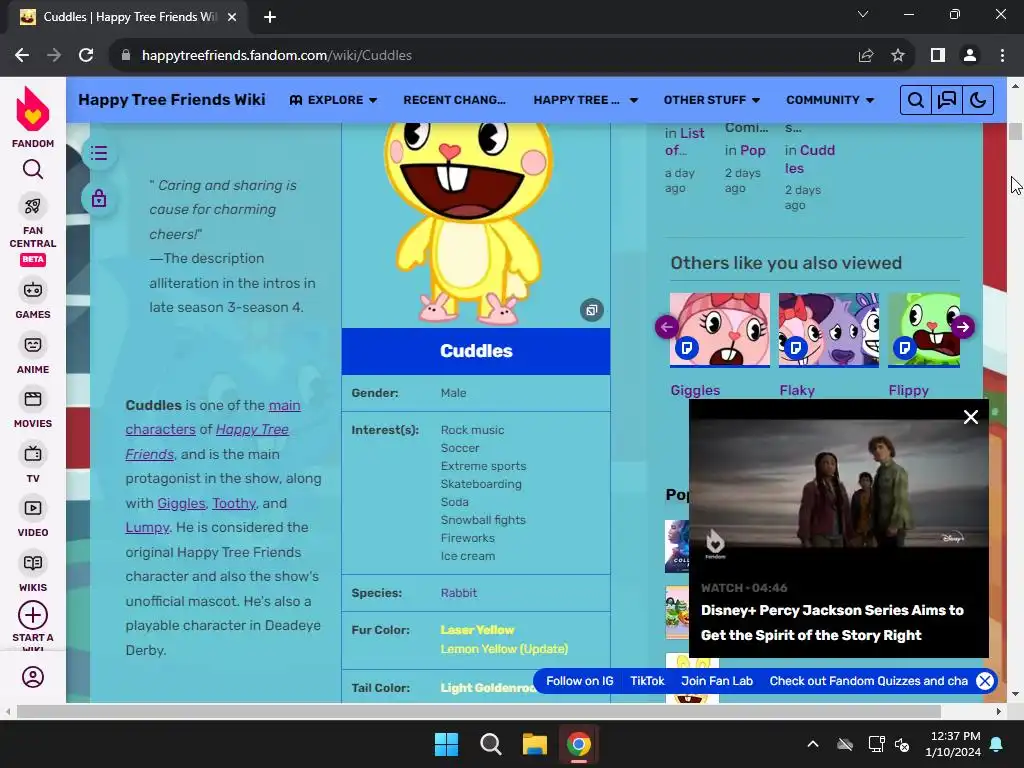Search the wiki with magnifier icon
Image resolution: width=1024 pixels, height=768 pixels.
coord(916,100)
